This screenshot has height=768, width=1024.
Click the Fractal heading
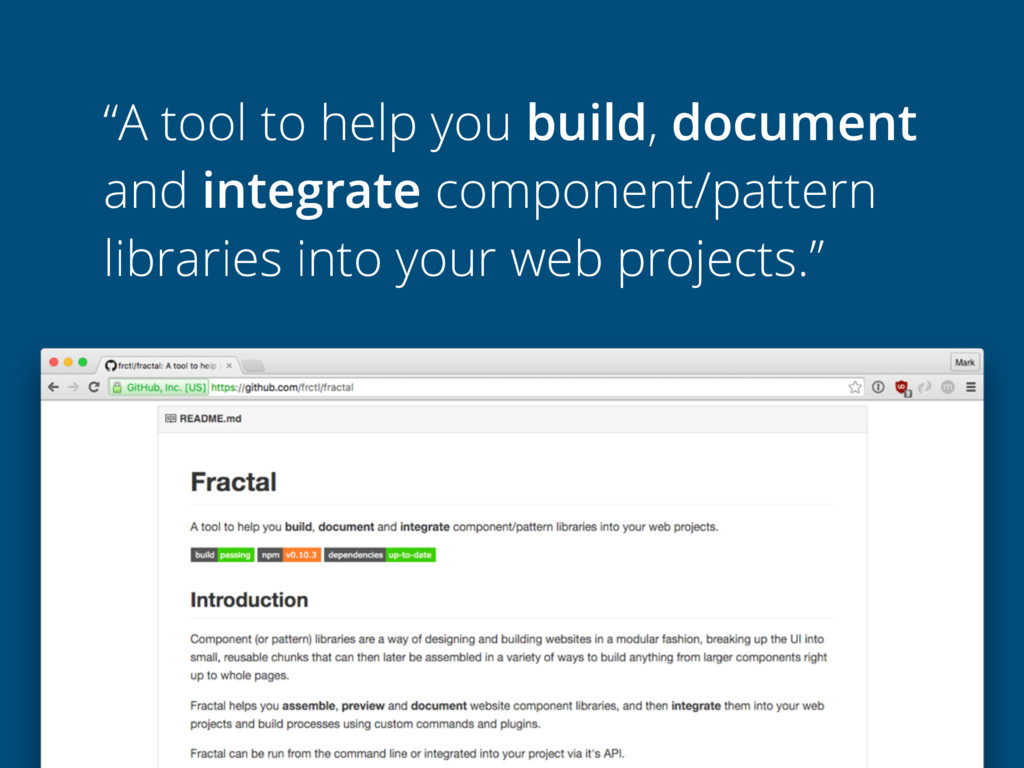[x=234, y=482]
